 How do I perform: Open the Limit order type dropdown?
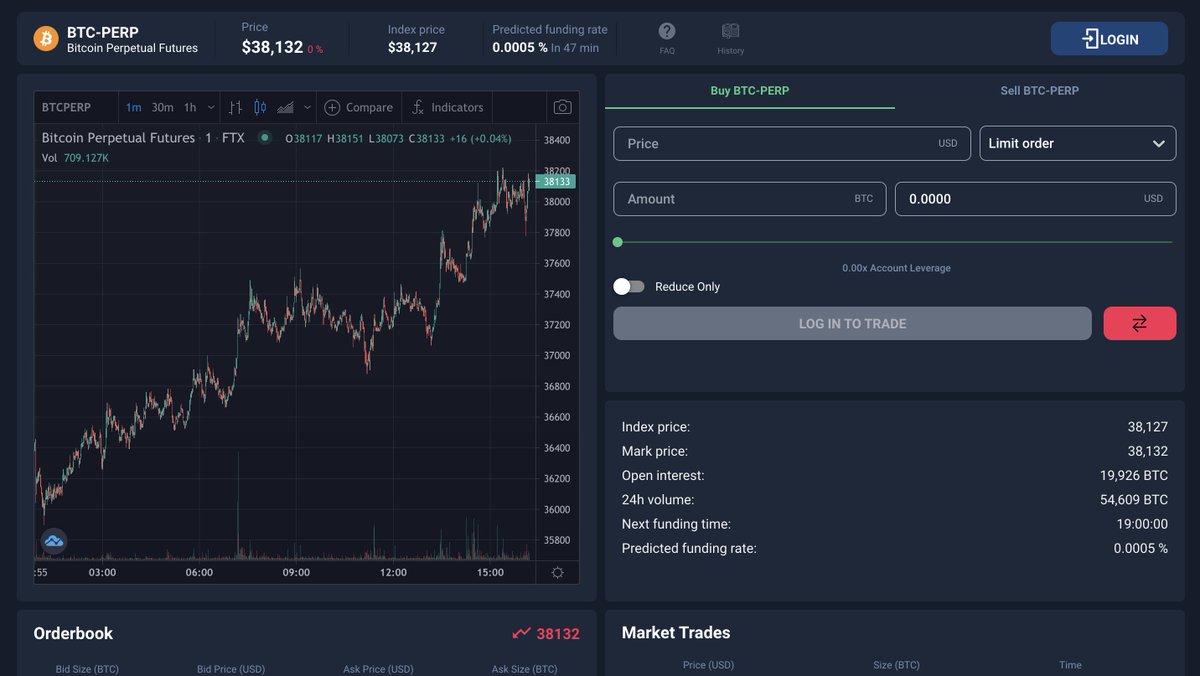[1078, 143]
